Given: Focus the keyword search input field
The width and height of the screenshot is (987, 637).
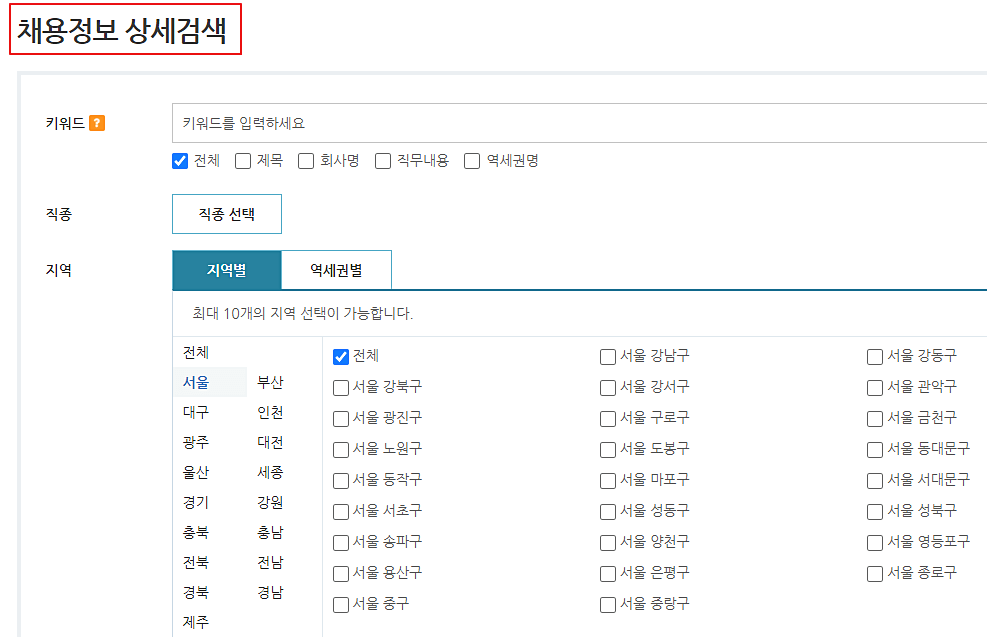Looking at the screenshot, I should [579, 123].
